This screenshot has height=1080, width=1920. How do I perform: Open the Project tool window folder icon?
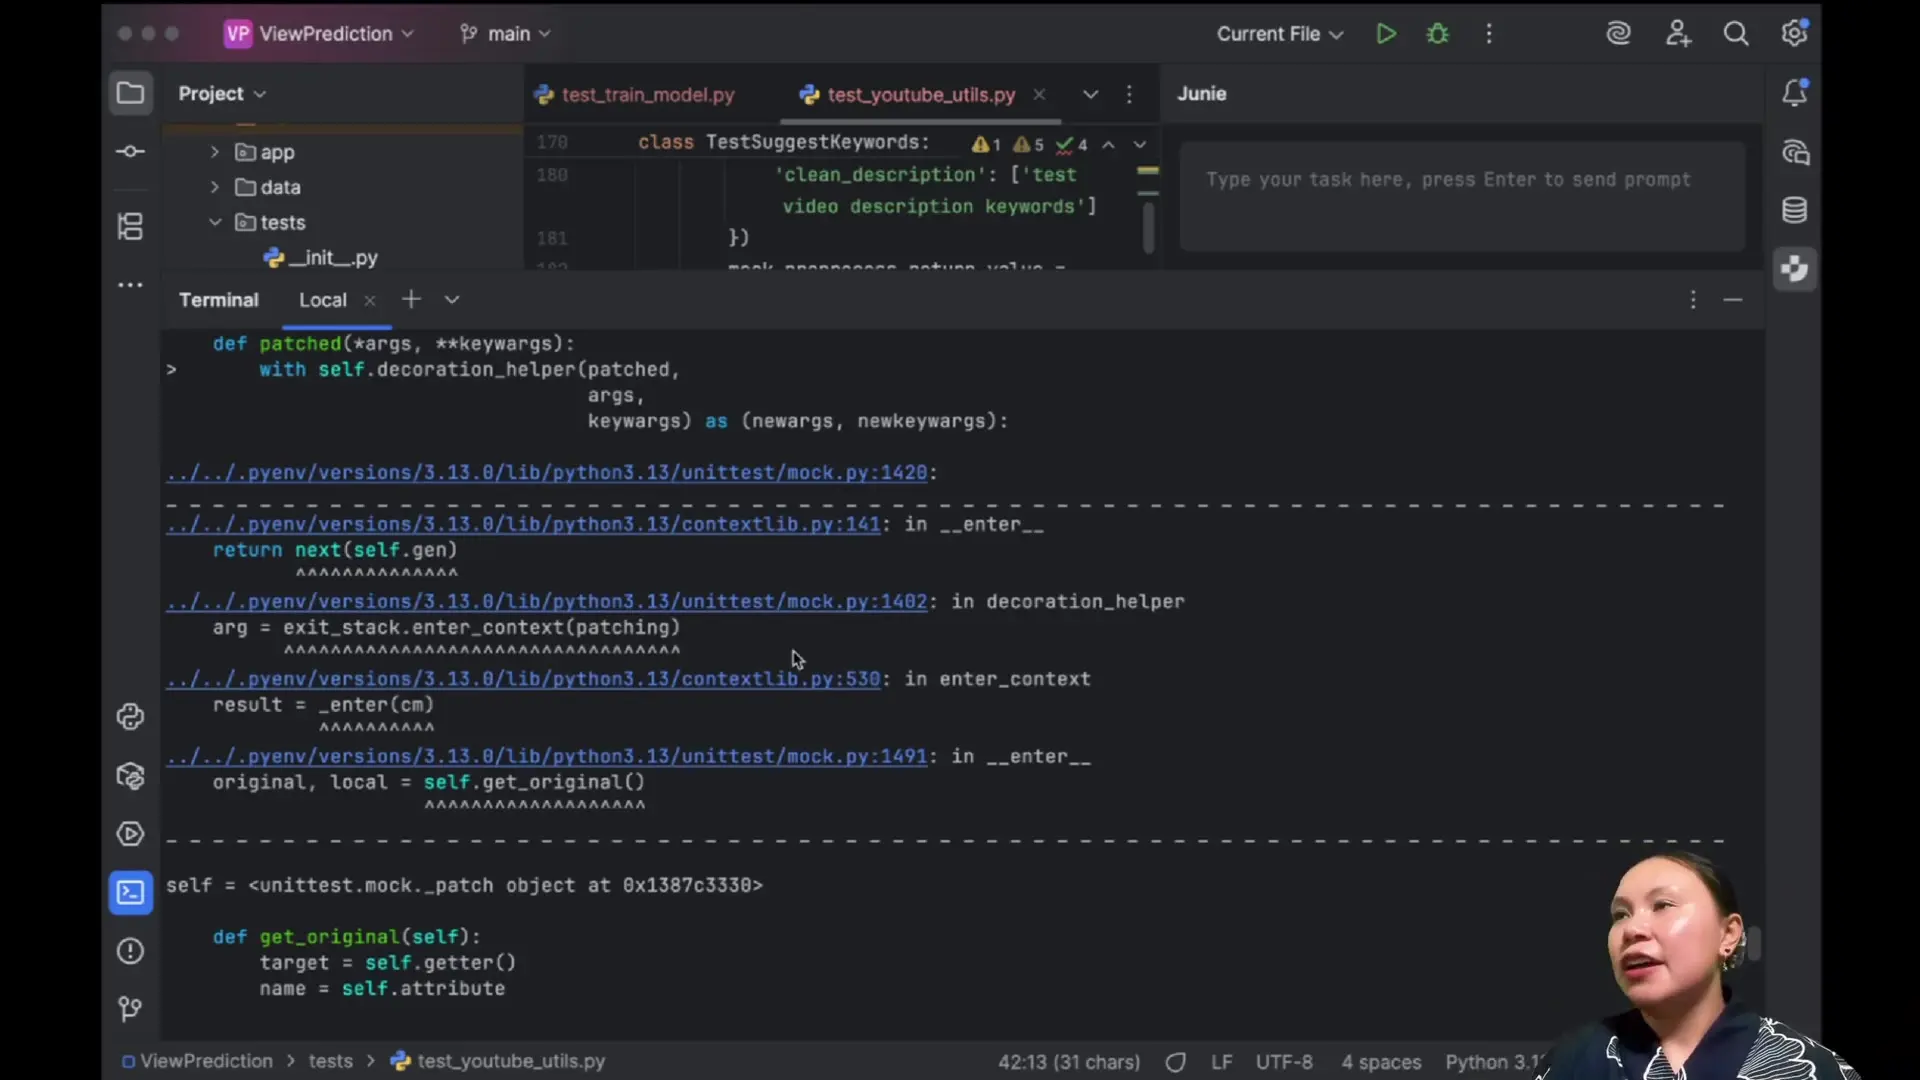(x=130, y=93)
